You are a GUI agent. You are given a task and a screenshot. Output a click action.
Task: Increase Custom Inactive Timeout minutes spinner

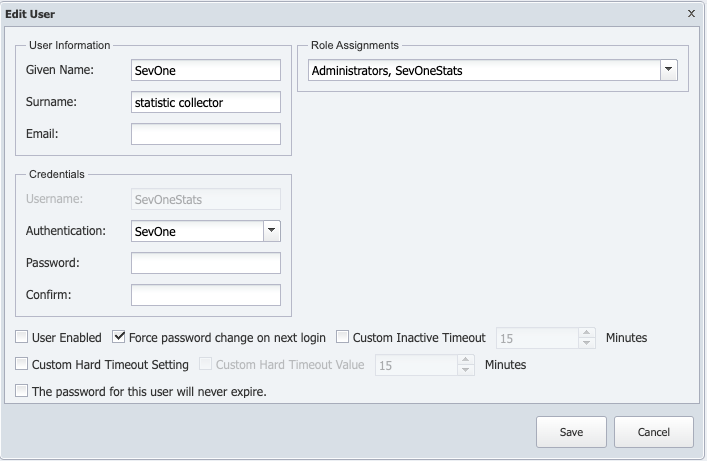click(x=586, y=333)
